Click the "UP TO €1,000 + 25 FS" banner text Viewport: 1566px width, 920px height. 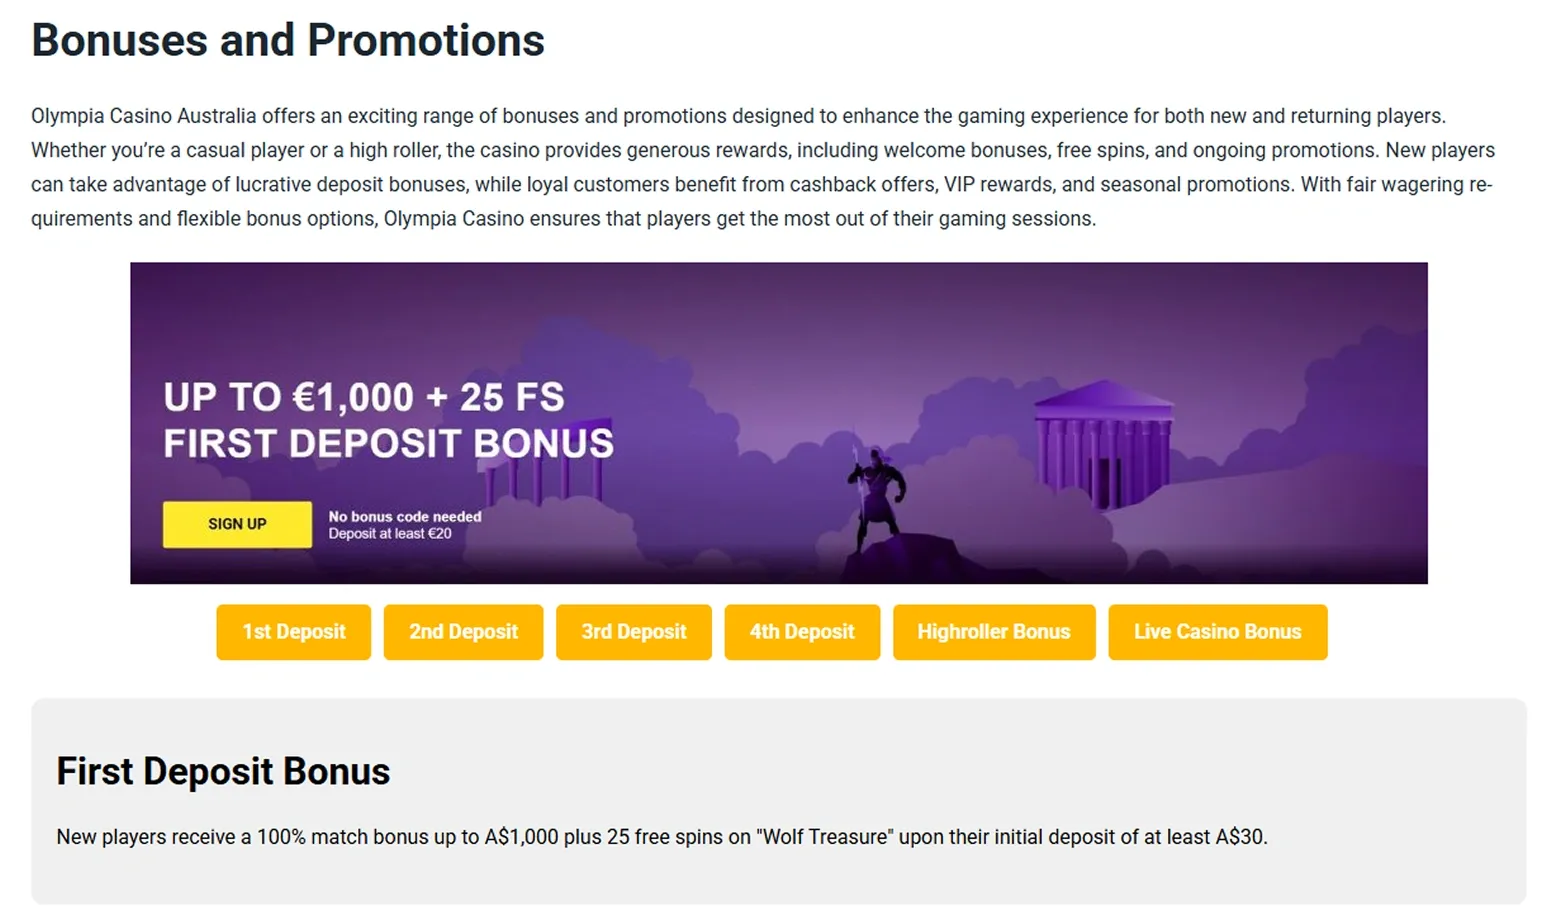(364, 397)
